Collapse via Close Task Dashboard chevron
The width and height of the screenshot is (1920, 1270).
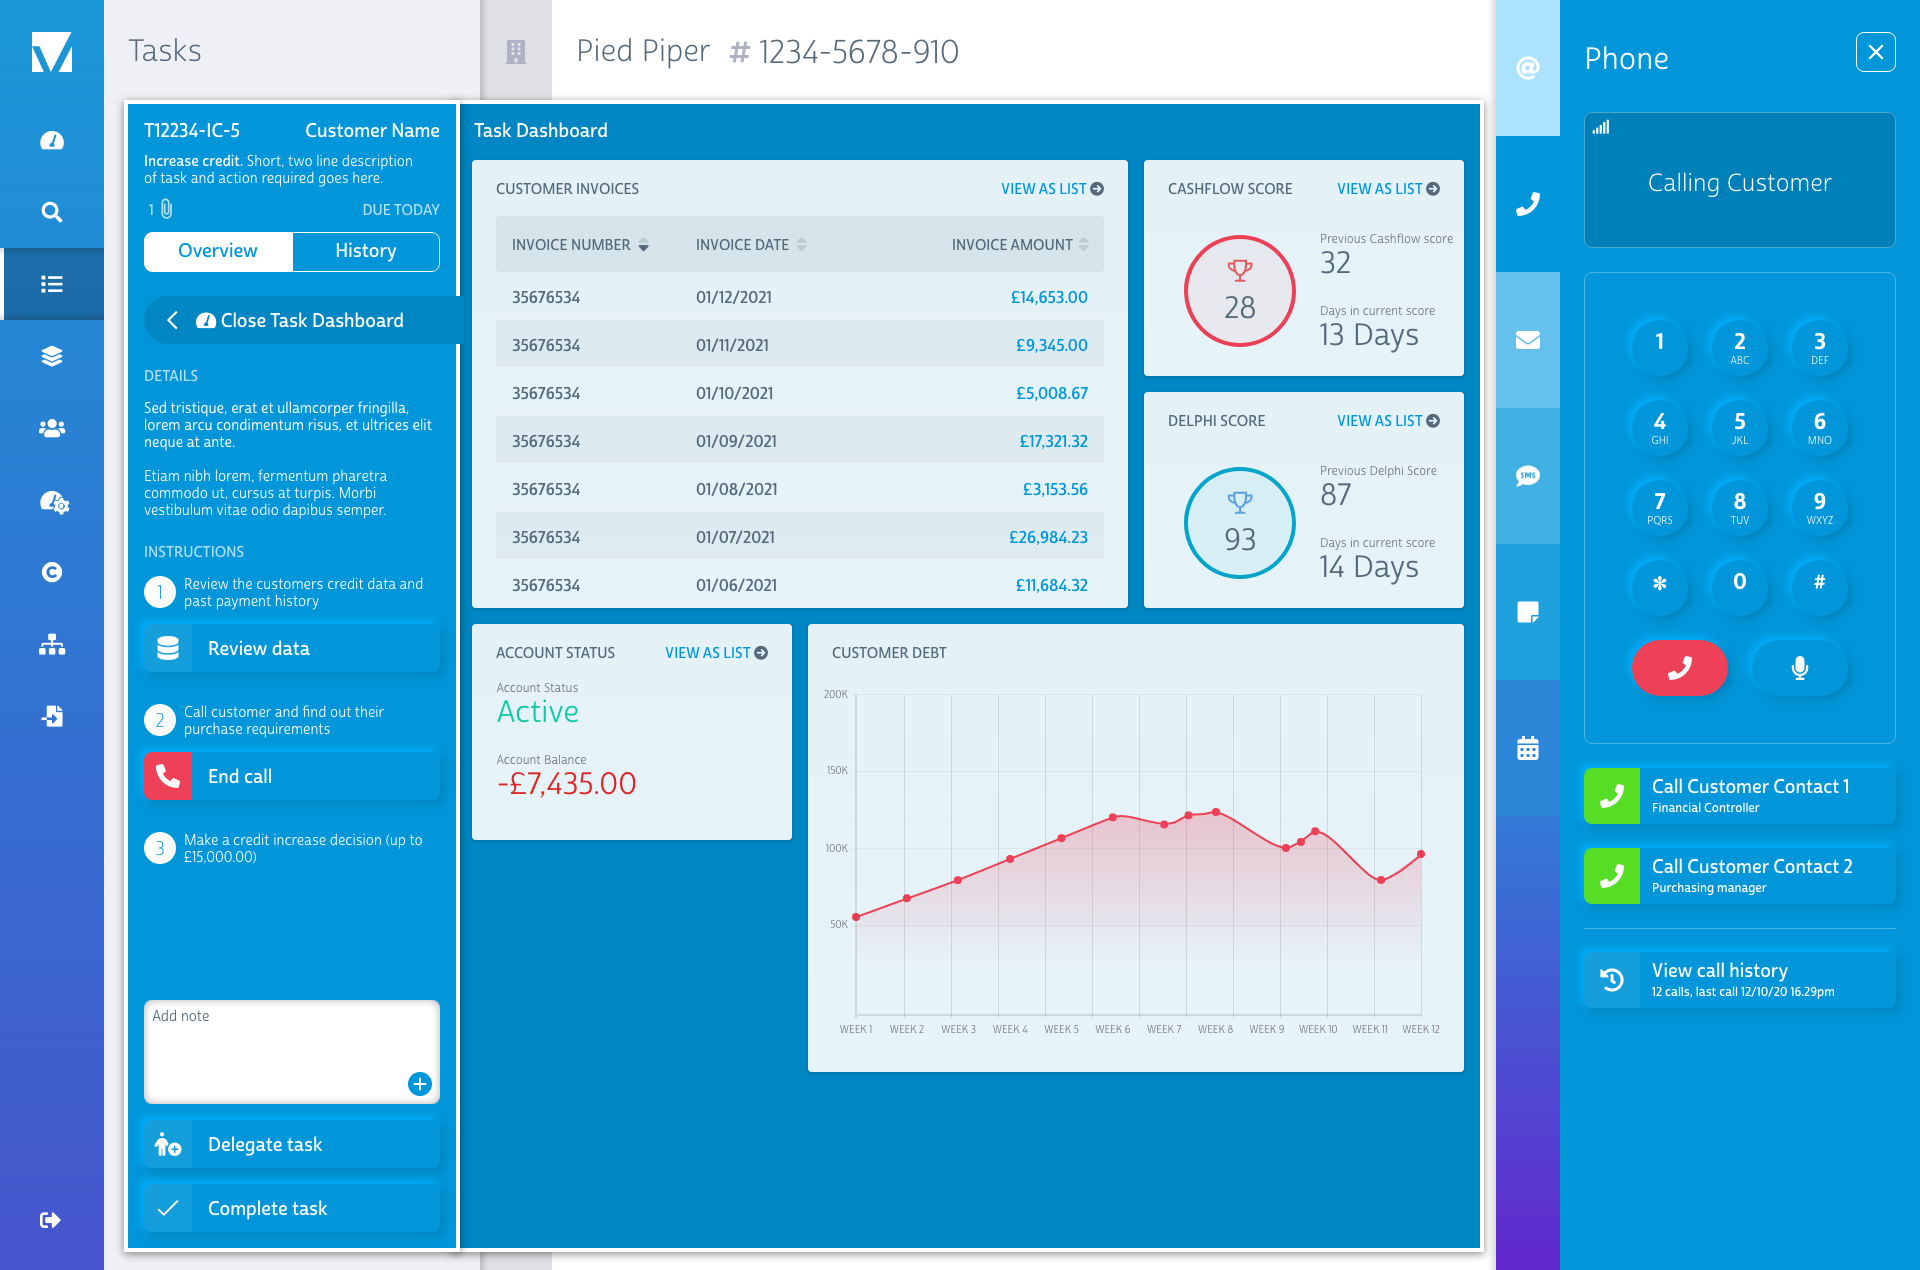(173, 320)
